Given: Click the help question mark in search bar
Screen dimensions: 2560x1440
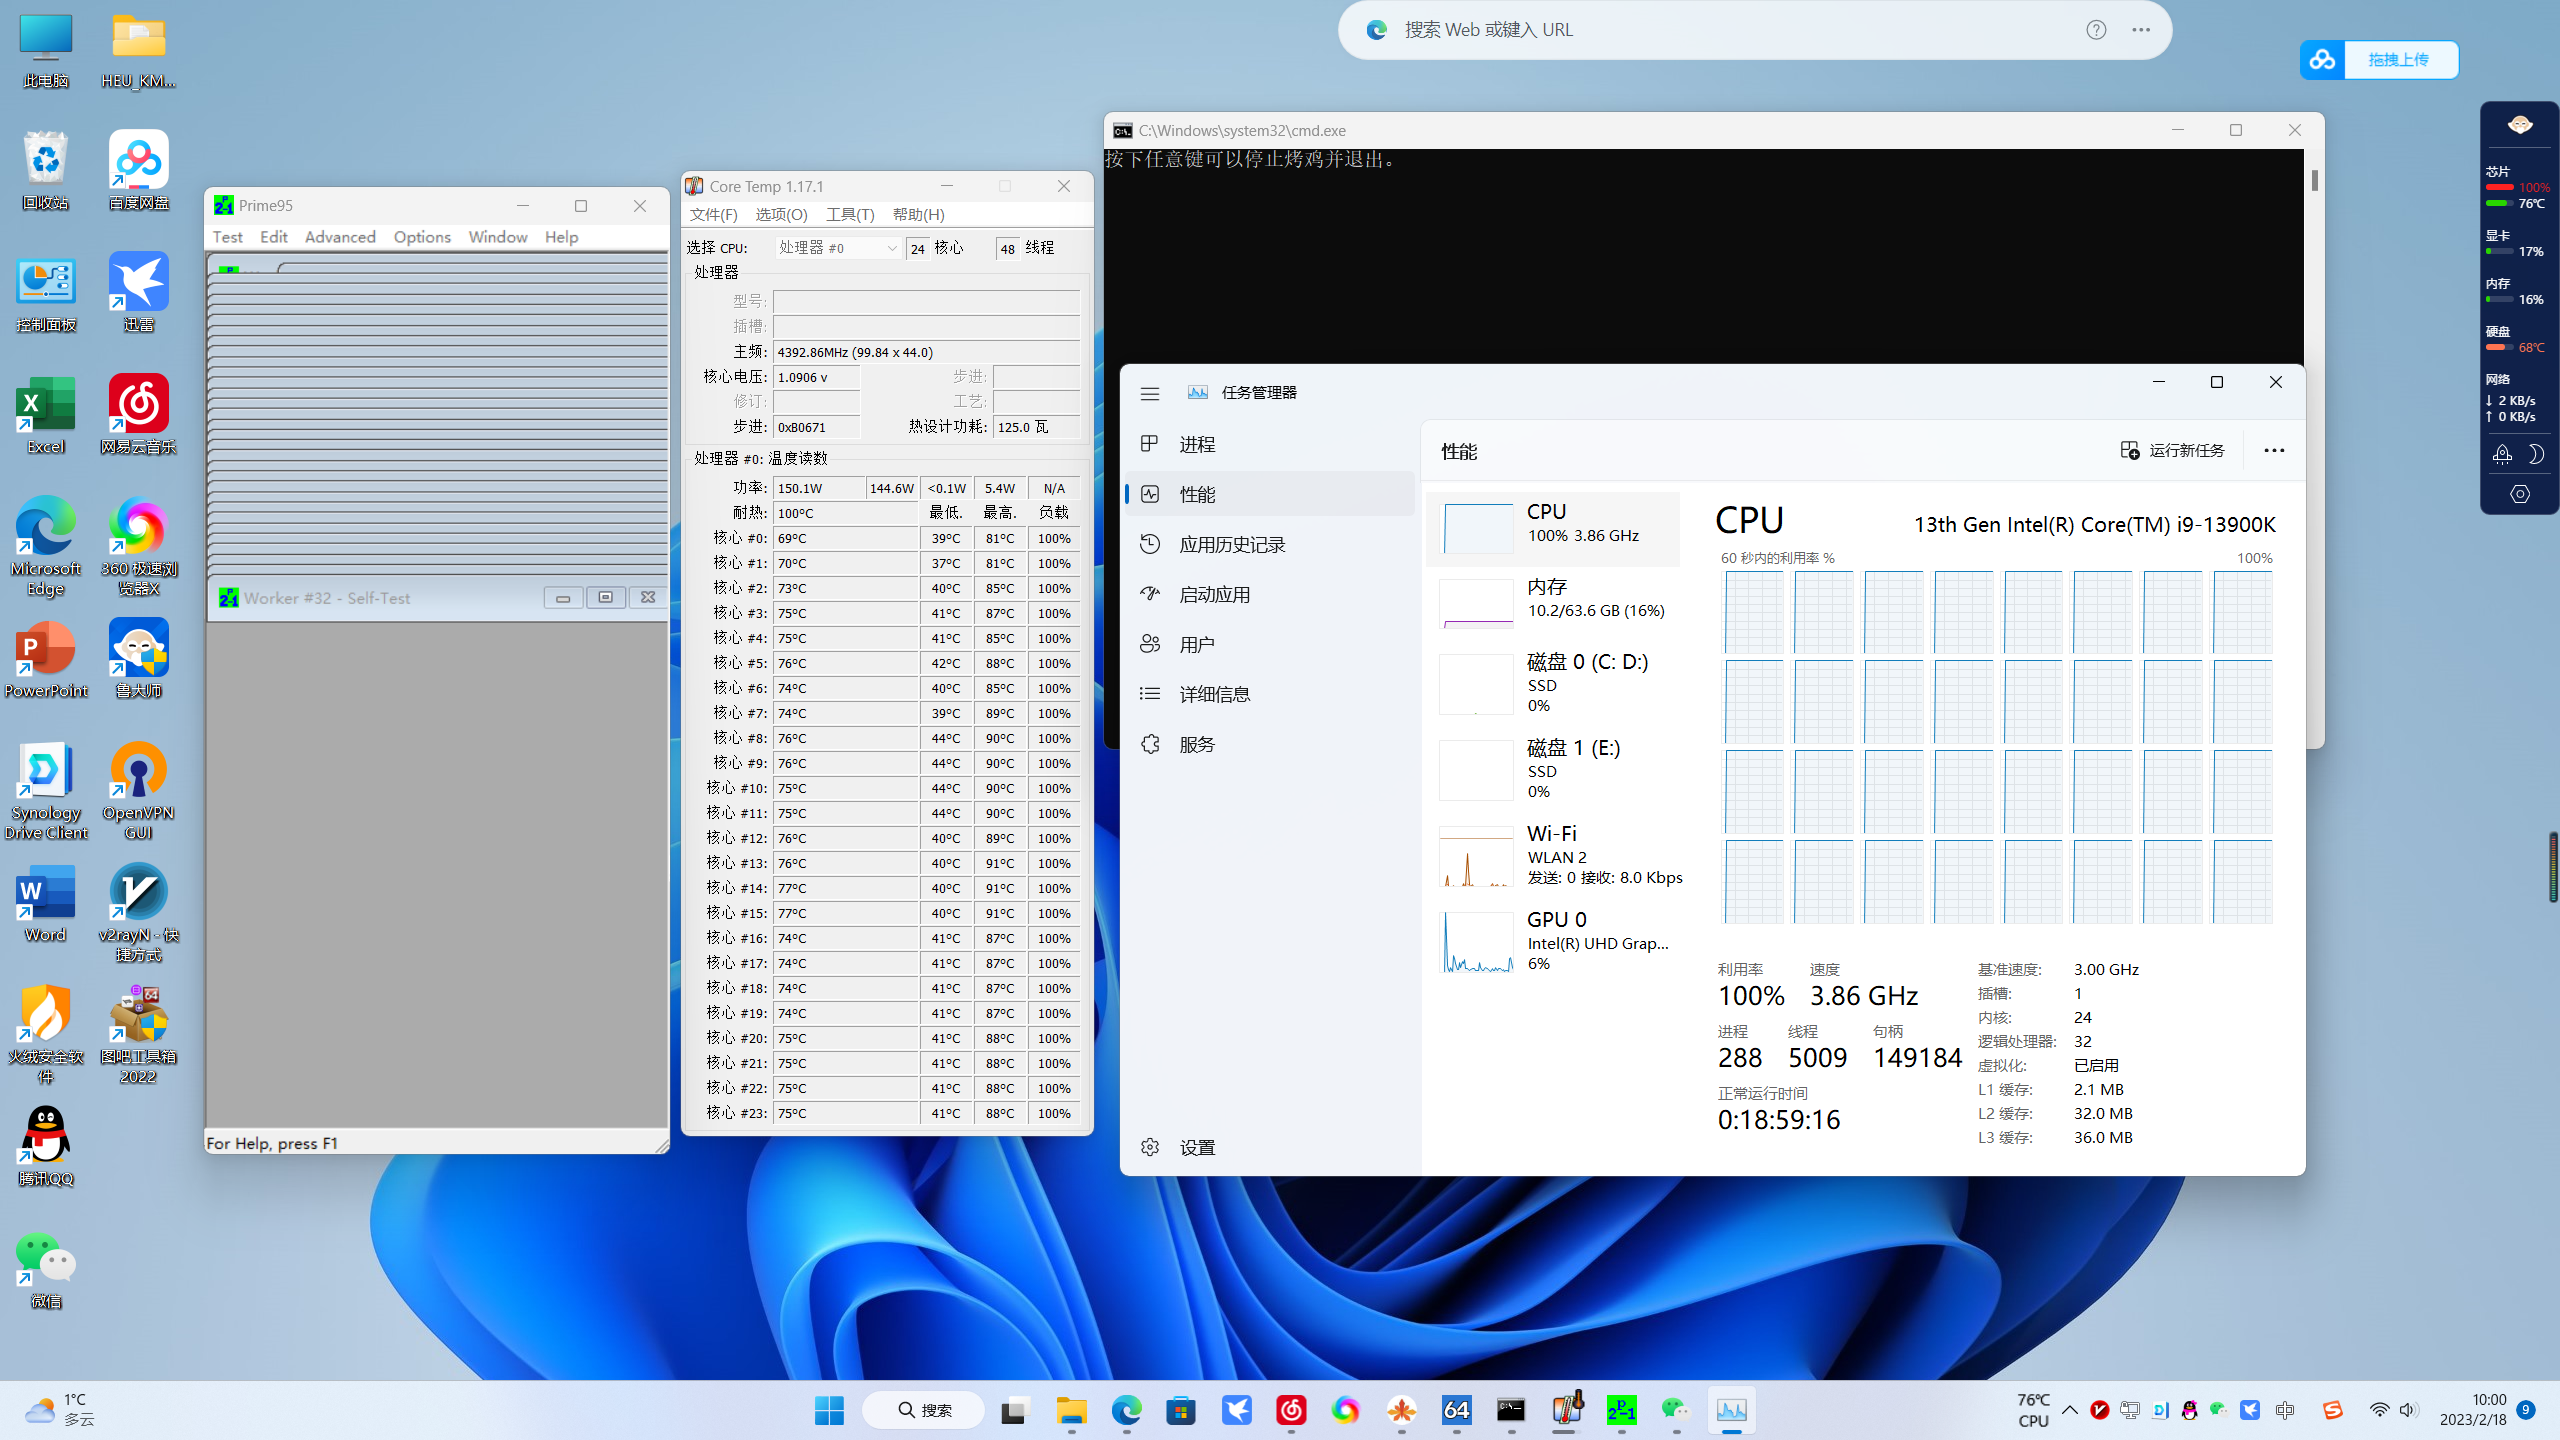Looking at the screenshot, I should coord(2096,30).
